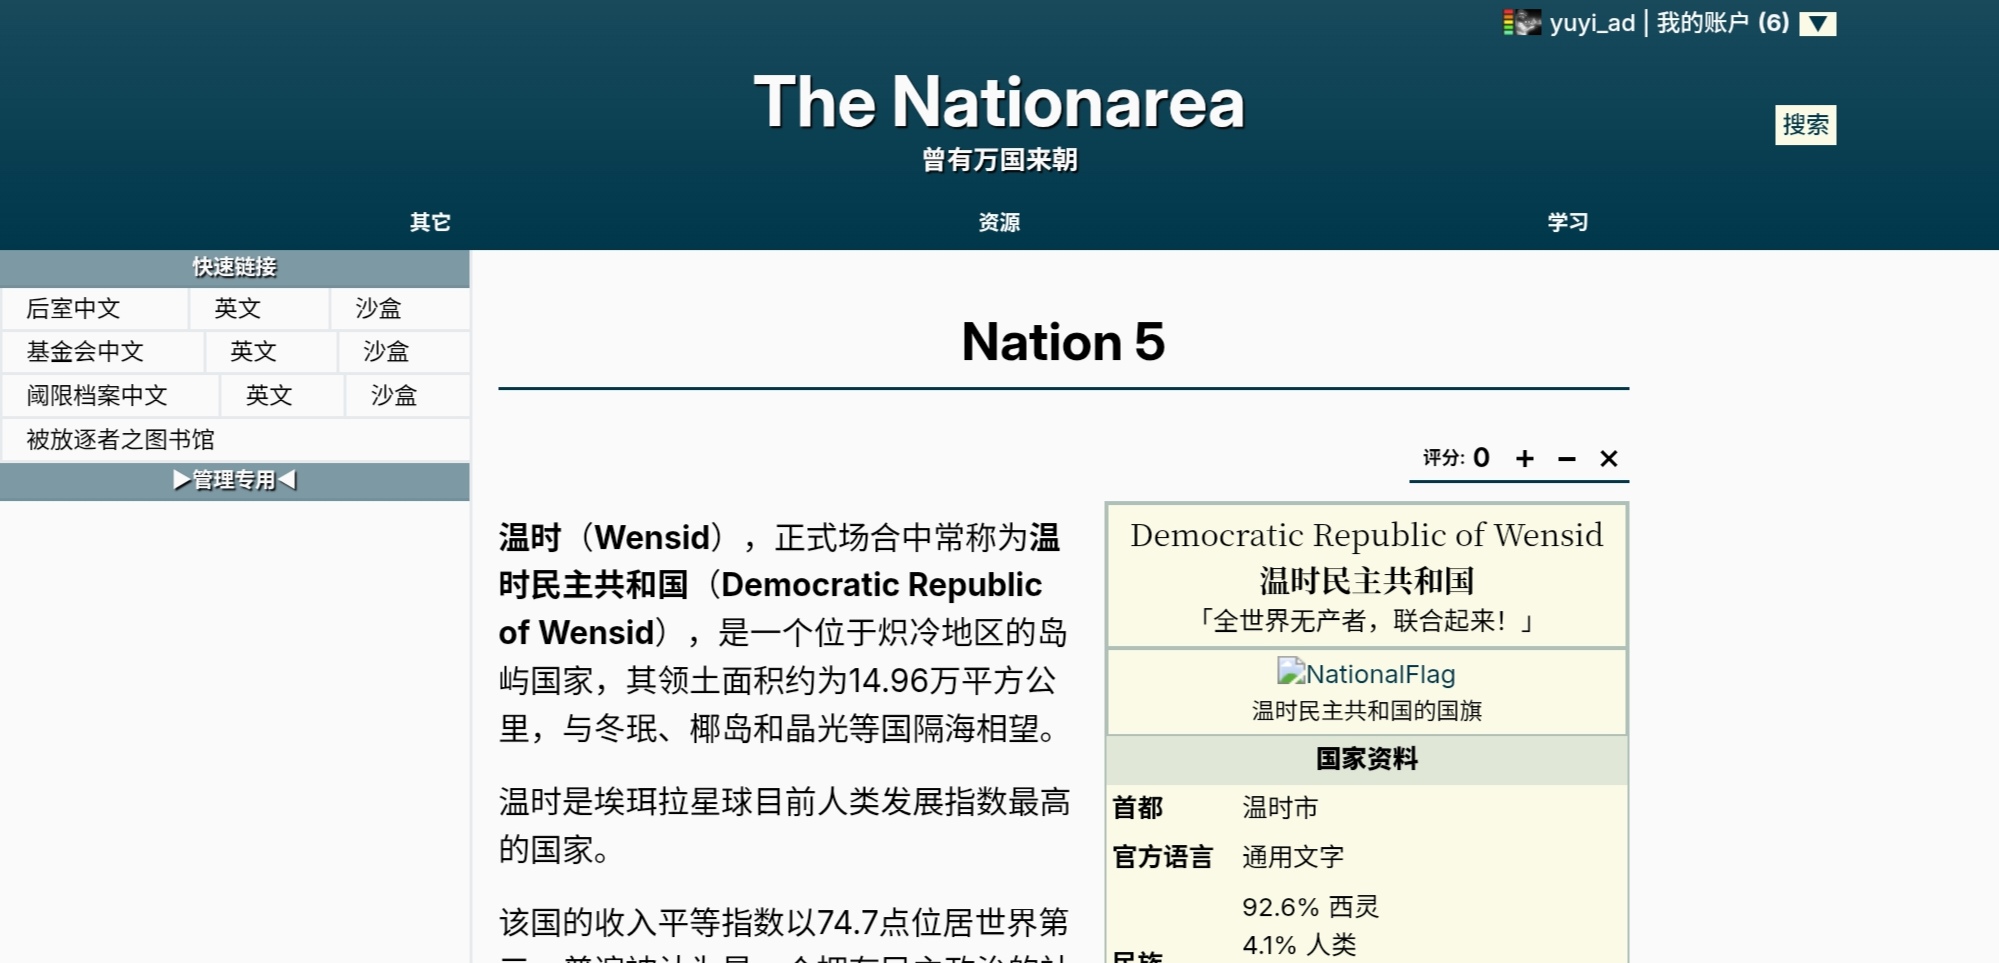
Task: Open the account dropdown arrow
Action: click(1817, 23)
